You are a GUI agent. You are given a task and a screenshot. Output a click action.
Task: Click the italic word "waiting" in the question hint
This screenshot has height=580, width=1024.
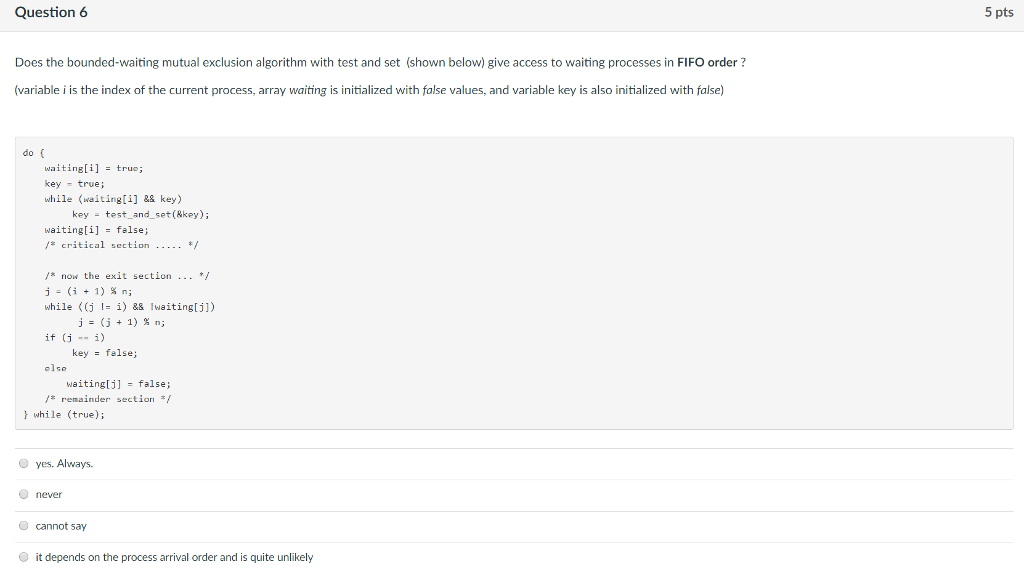(x=308, y=90)
